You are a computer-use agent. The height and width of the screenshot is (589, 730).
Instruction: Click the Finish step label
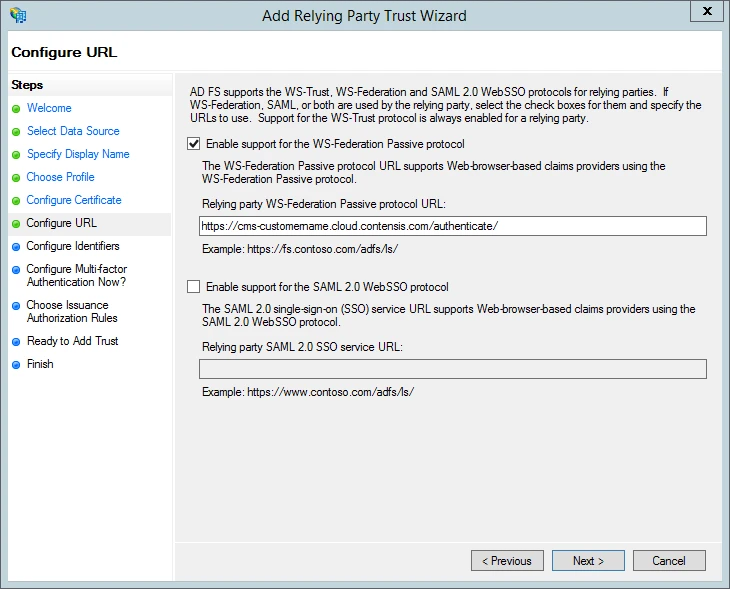click(x=40, y=364)
